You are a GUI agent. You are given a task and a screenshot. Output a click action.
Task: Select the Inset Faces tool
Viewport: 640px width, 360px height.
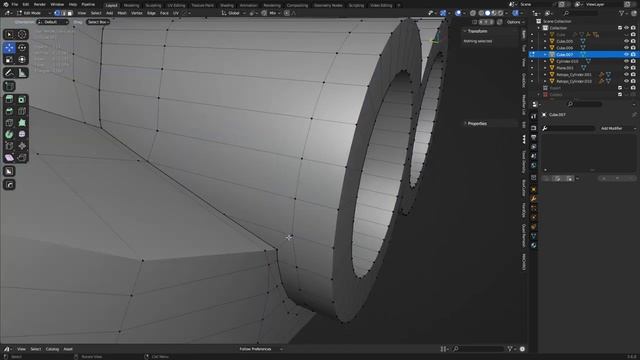(22, 99)
